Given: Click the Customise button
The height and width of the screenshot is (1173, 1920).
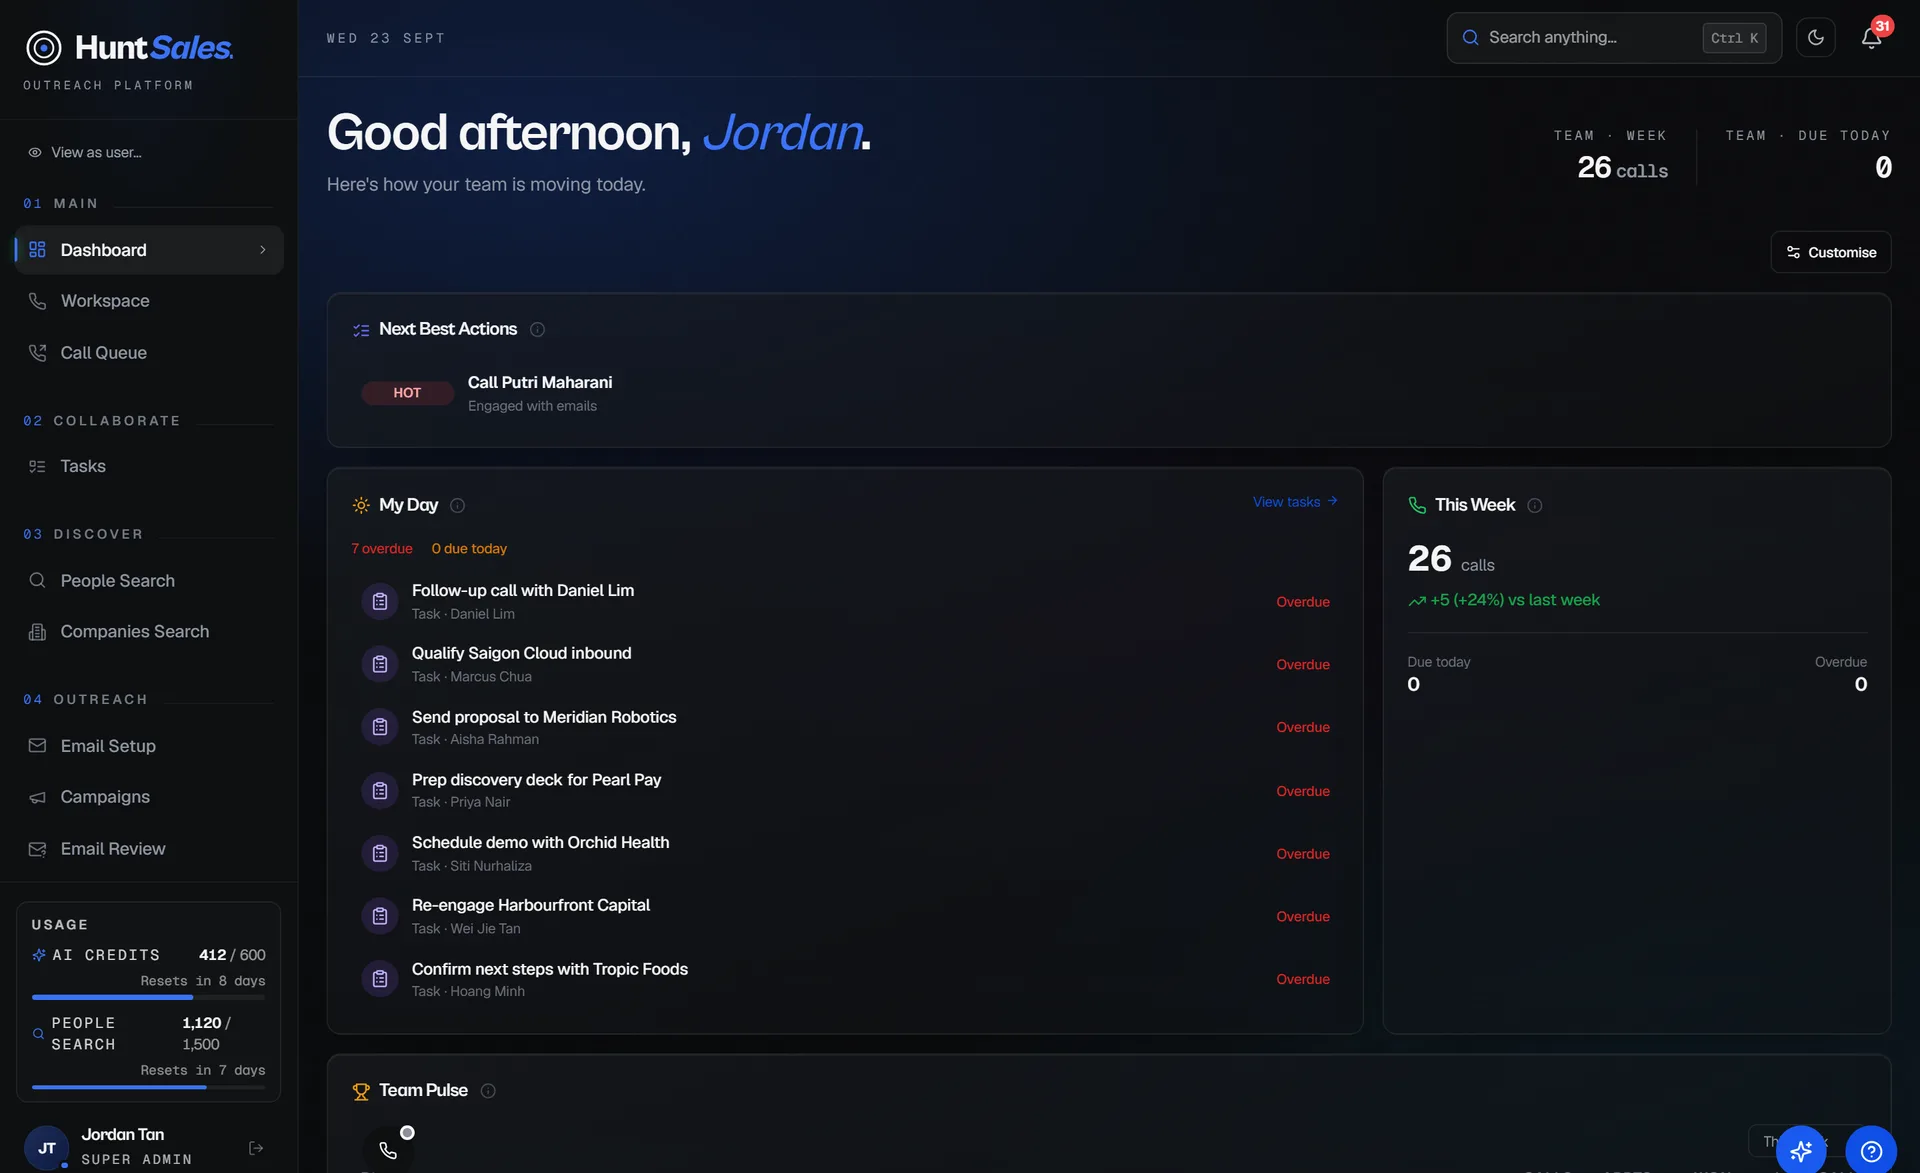Looking at the screenshot, I should 1830,252.
